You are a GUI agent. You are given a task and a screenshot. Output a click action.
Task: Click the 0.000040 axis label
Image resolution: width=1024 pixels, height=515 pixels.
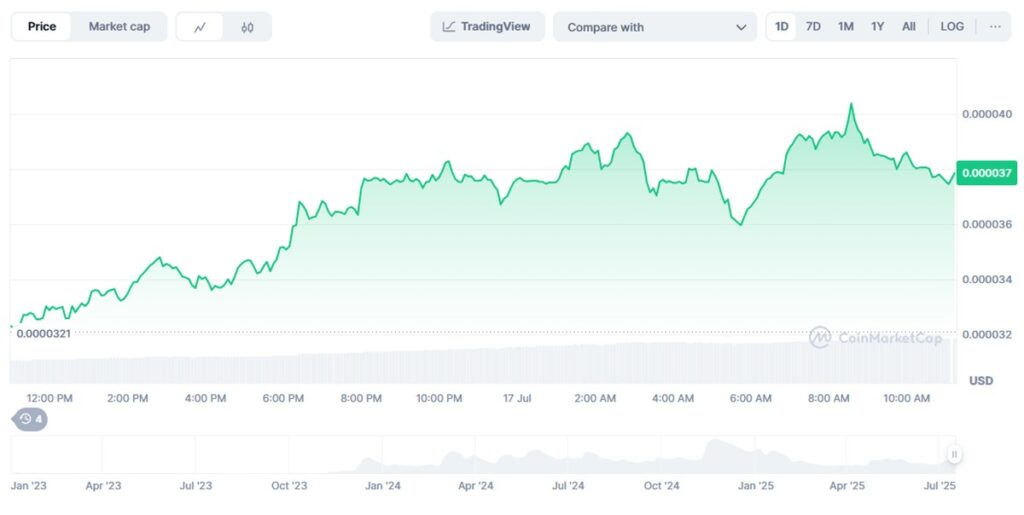point(987,114)
